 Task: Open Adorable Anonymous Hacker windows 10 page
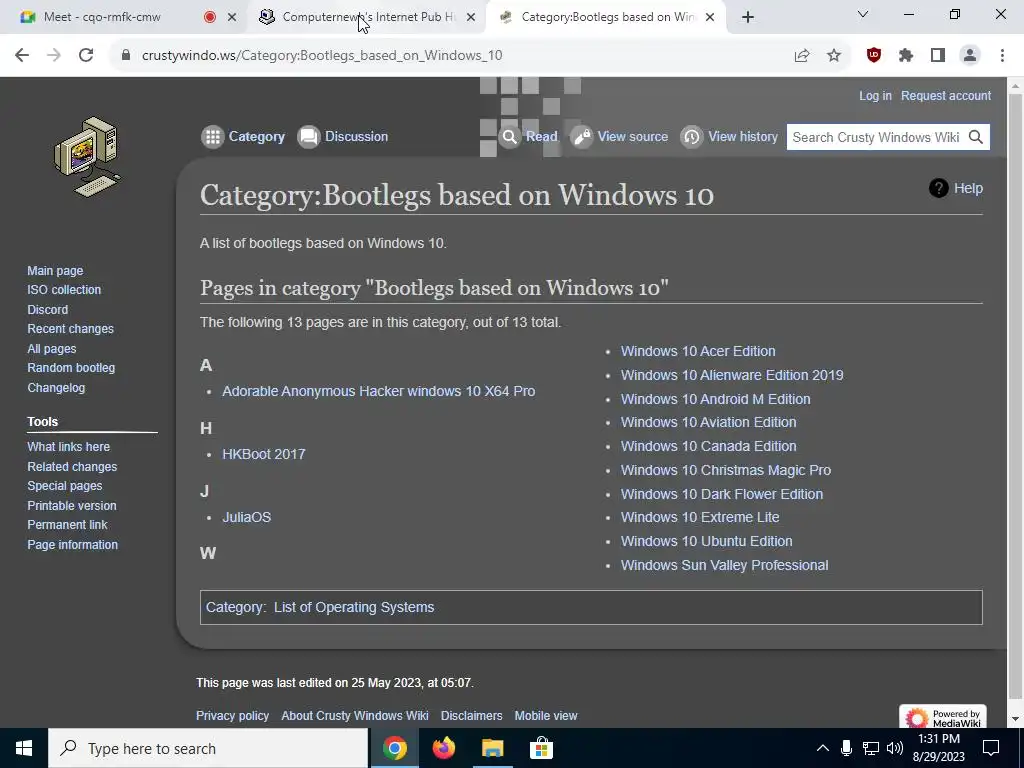(378, 391)
